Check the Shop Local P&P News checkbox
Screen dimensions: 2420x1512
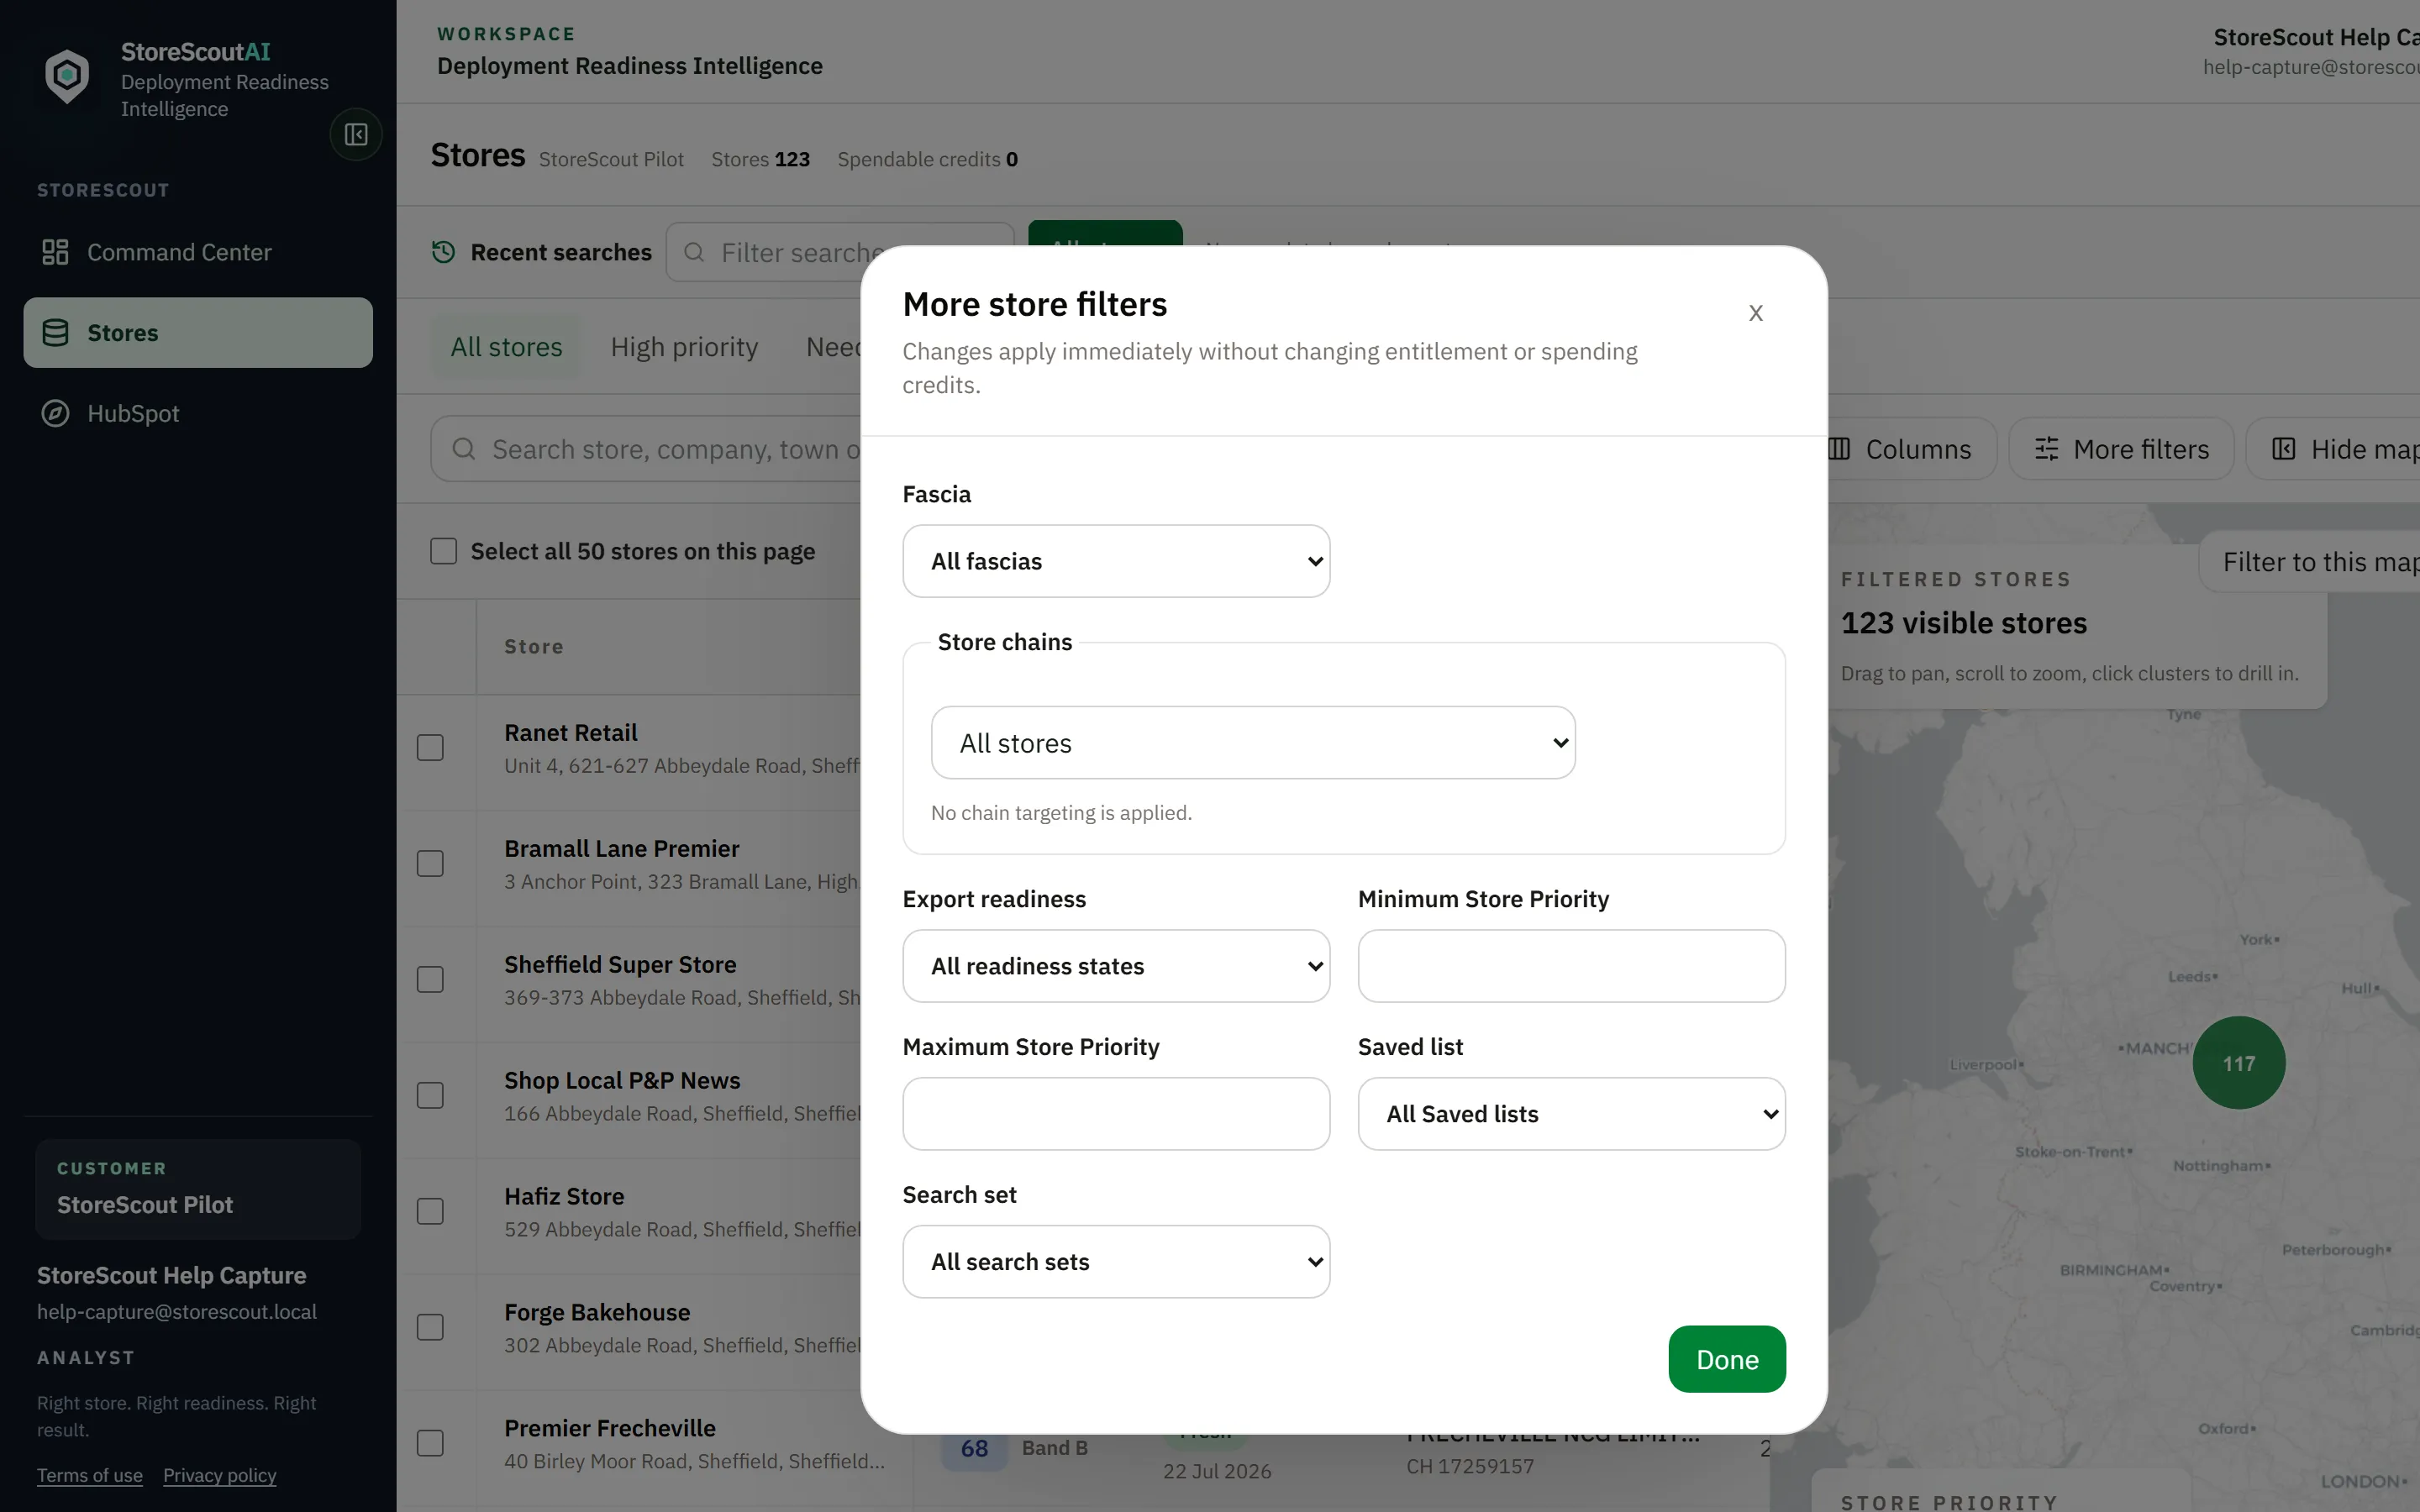430,1095
